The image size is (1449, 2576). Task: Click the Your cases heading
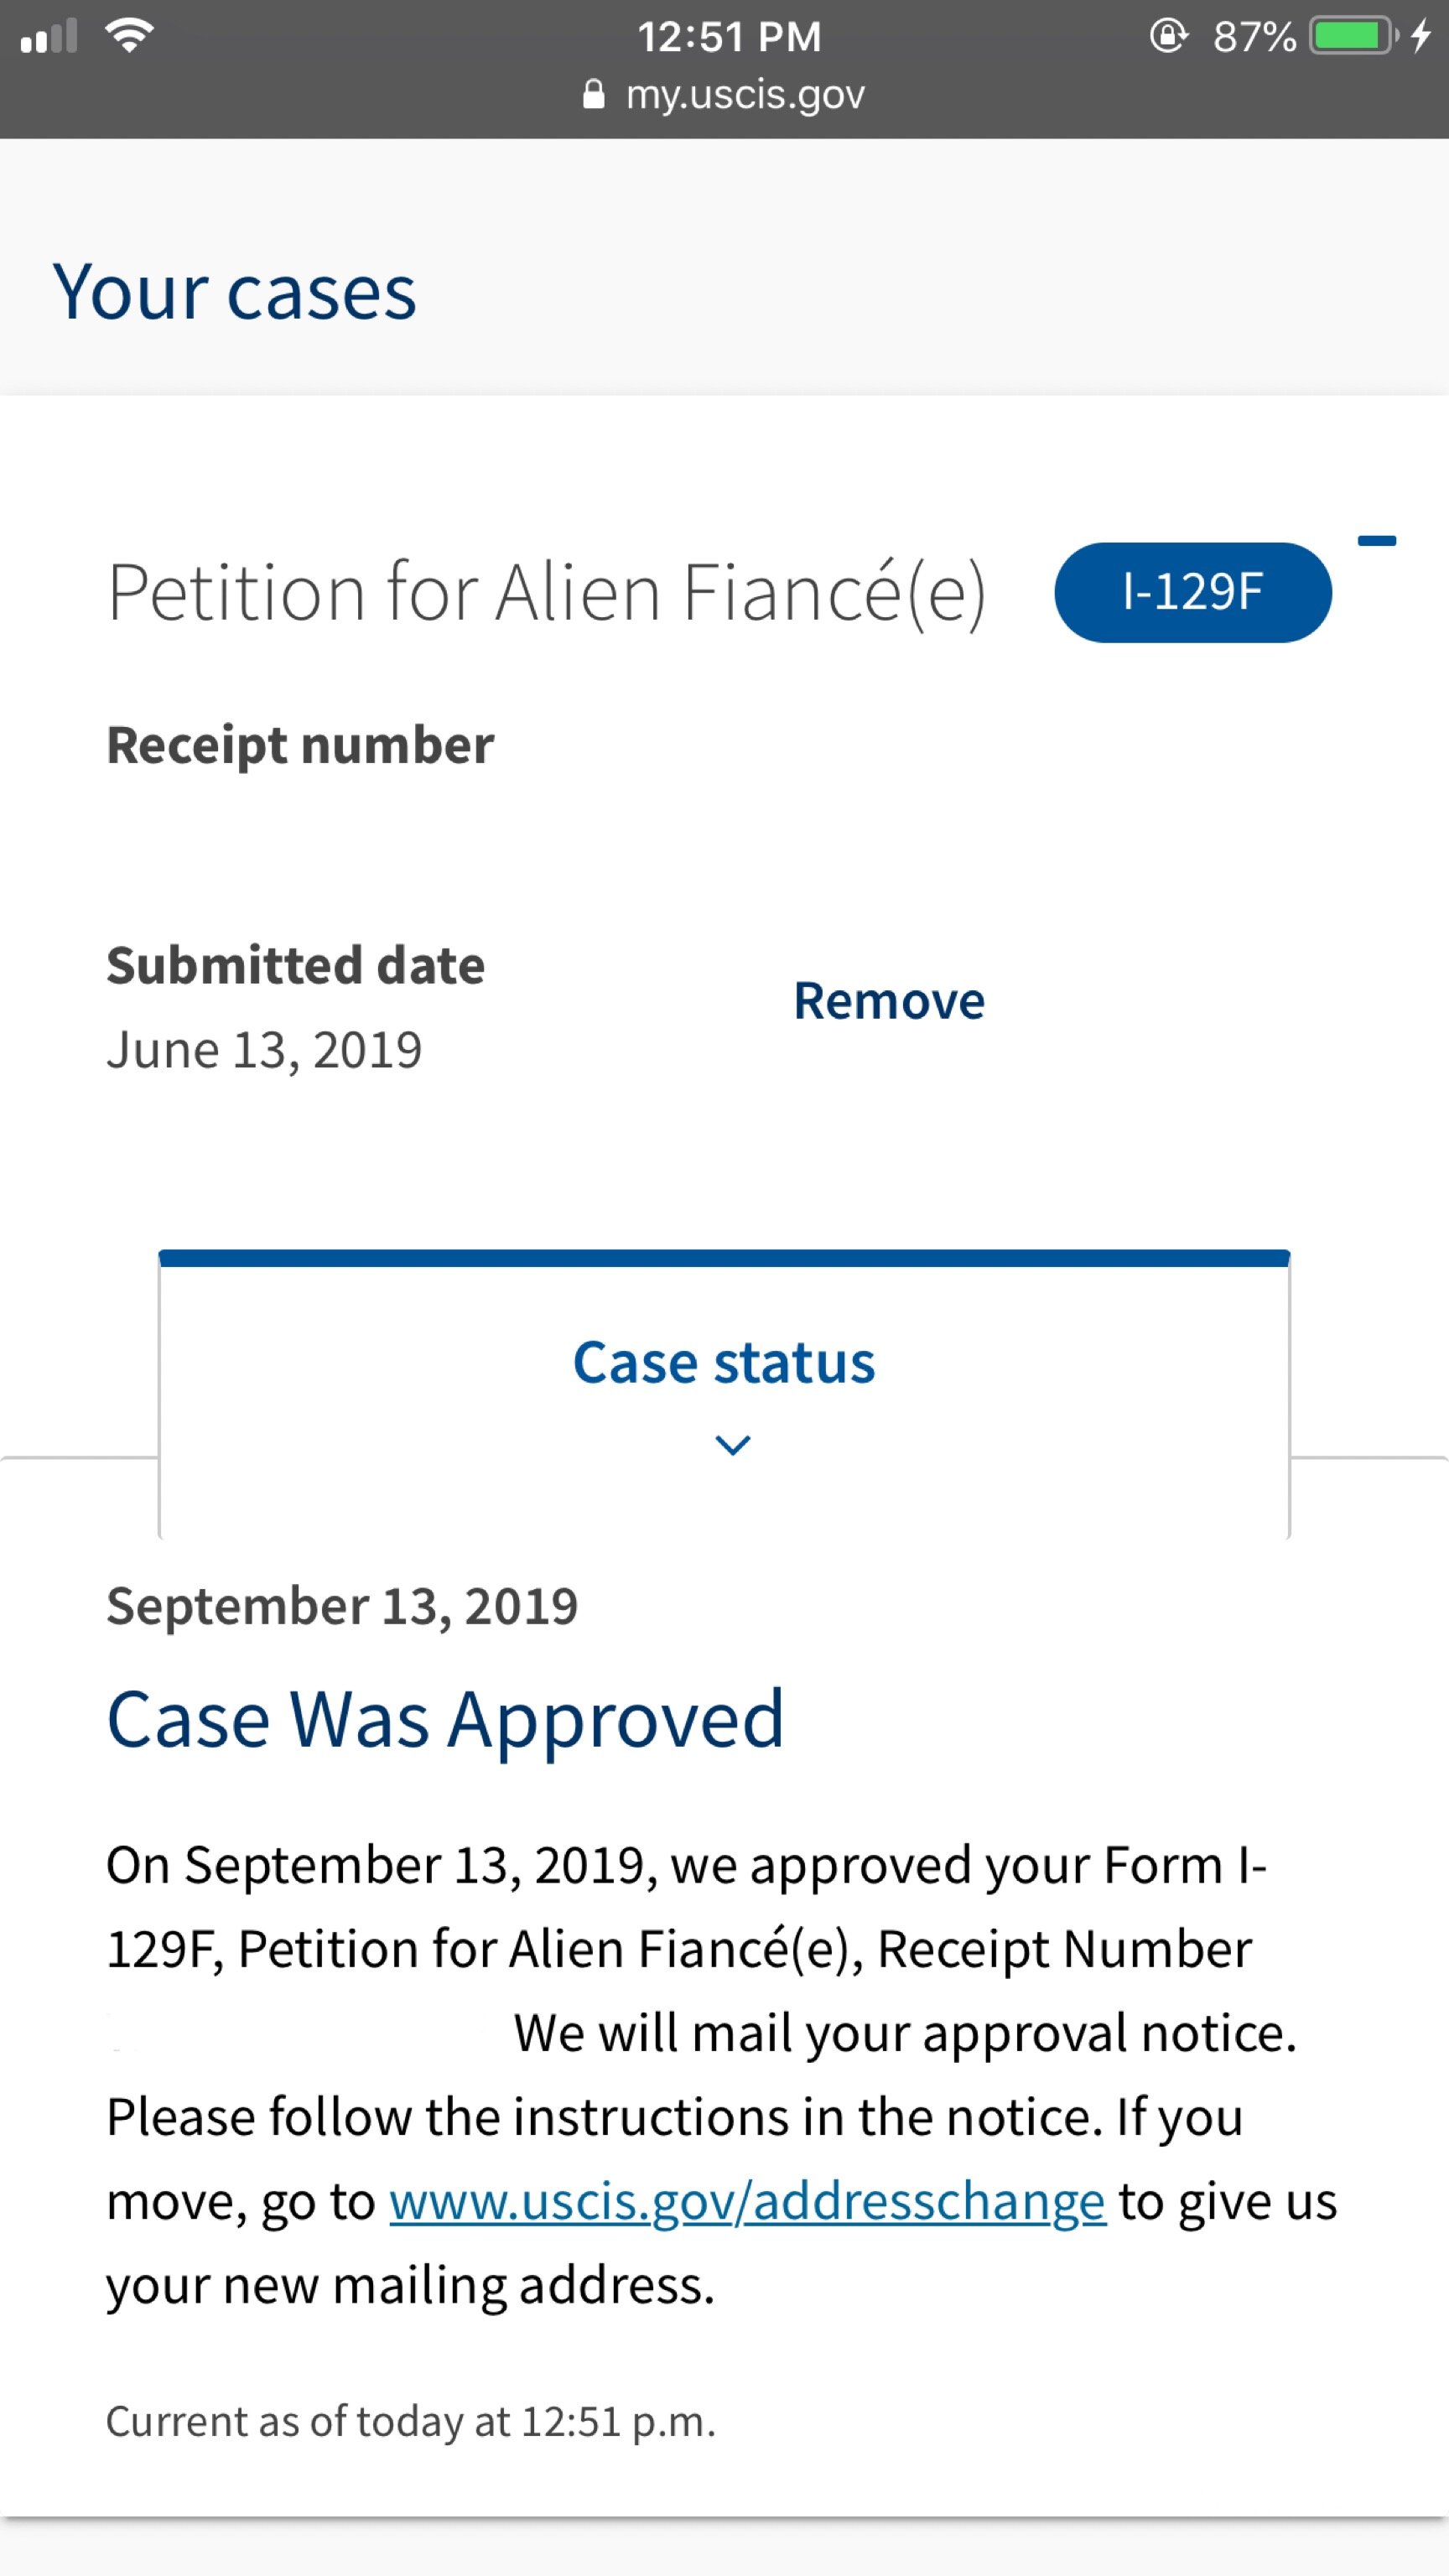pyautogui.click(x=234, y=292)
